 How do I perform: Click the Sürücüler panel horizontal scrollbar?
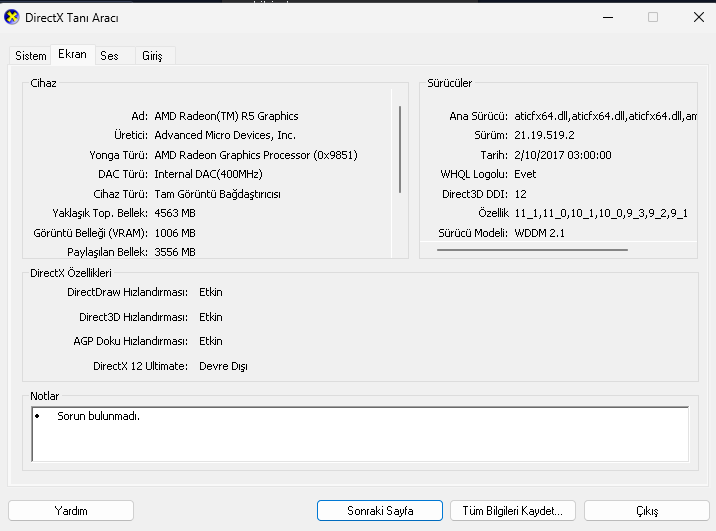[x=532, y=250]
